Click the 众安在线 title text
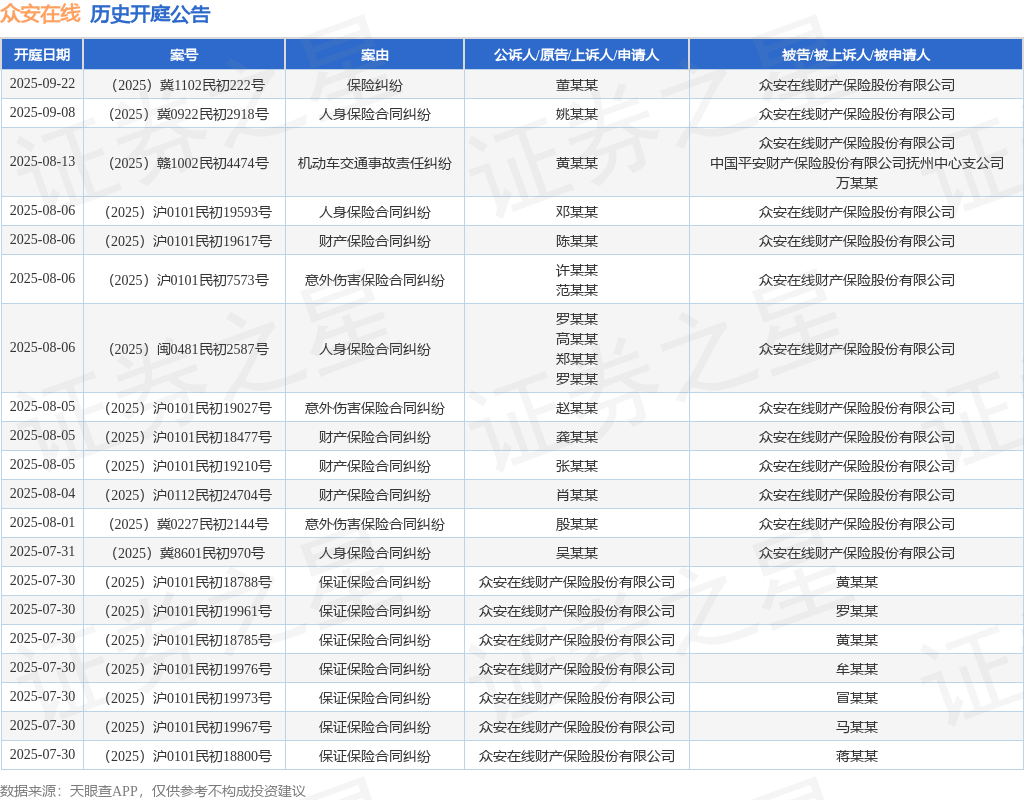The height and width of the screenshot is (800, 1024). tap(40, 14)
